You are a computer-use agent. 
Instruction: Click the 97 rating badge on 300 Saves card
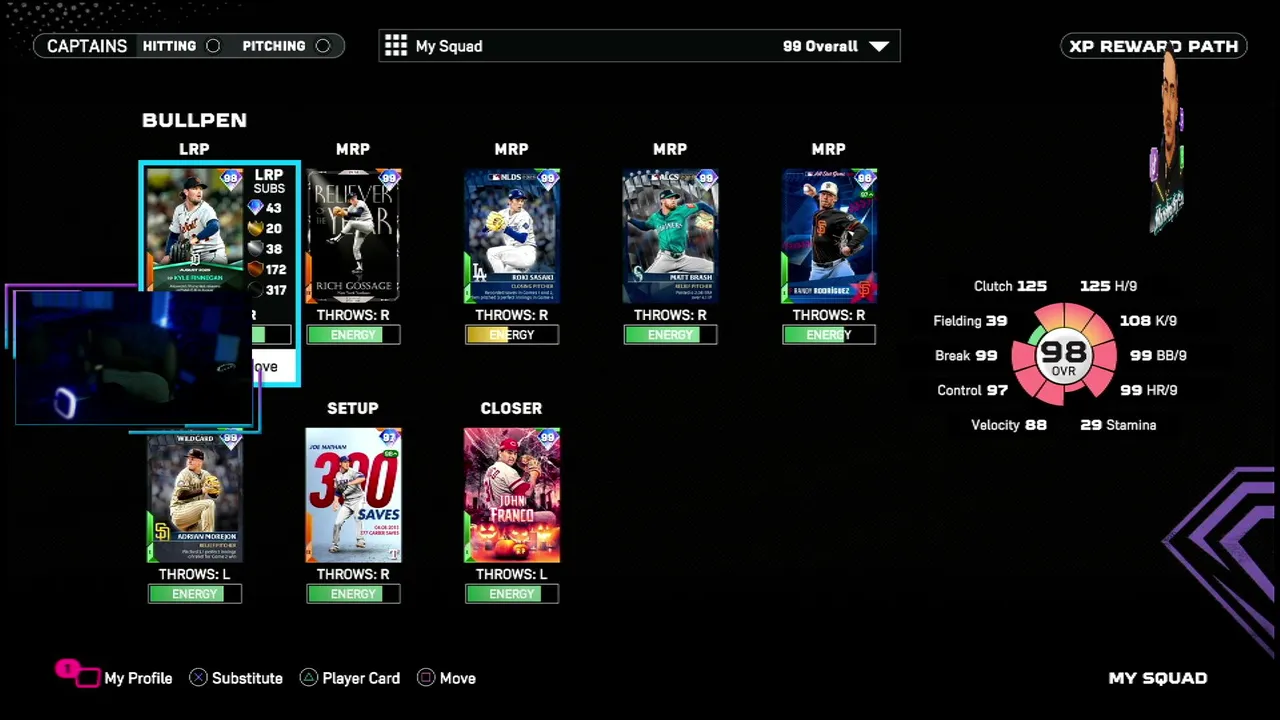click(389, 439)
